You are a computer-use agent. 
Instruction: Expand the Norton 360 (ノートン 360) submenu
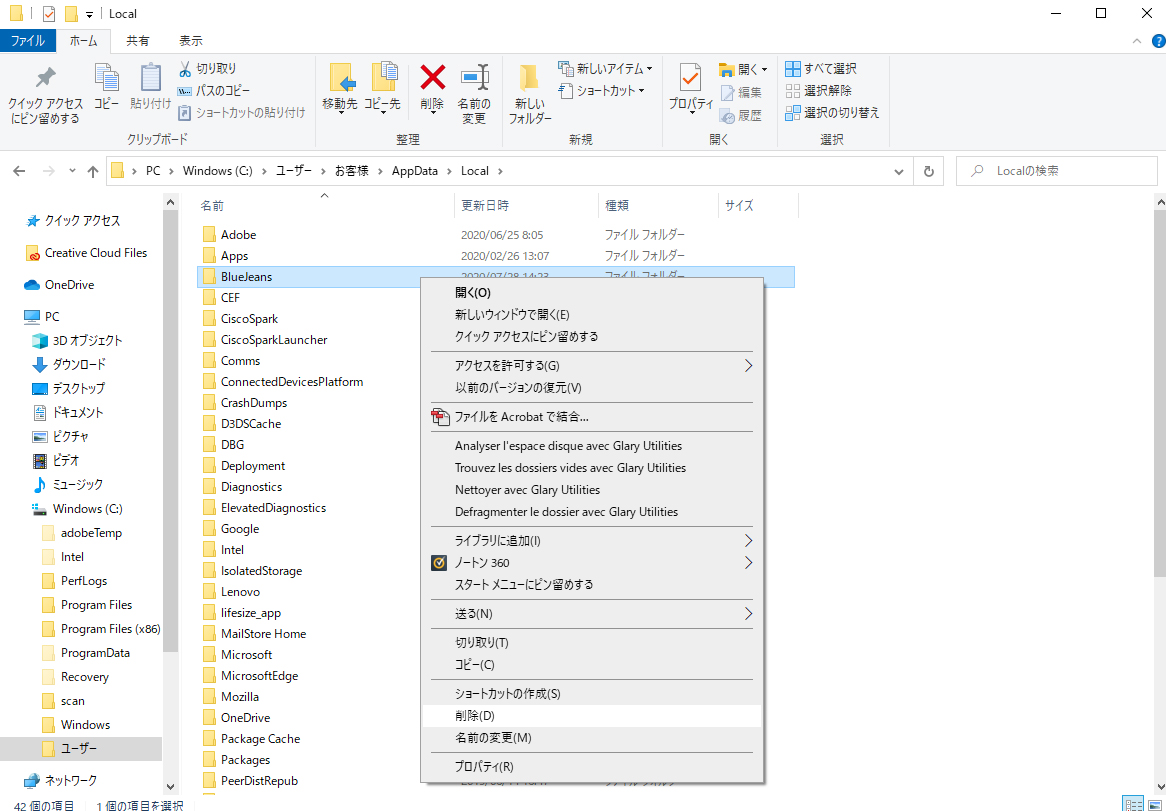click(x=592, y=563)
